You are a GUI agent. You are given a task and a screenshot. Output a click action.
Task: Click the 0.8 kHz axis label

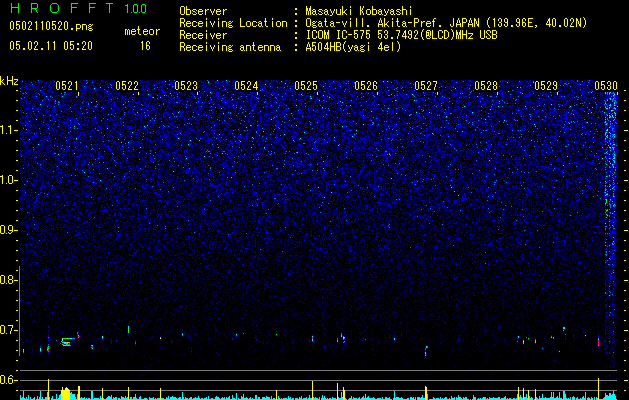[9, 280]
